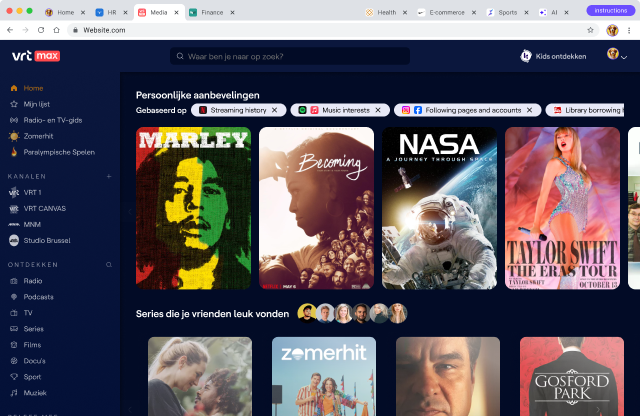Open the Becoming poster

tap(316, 208)
